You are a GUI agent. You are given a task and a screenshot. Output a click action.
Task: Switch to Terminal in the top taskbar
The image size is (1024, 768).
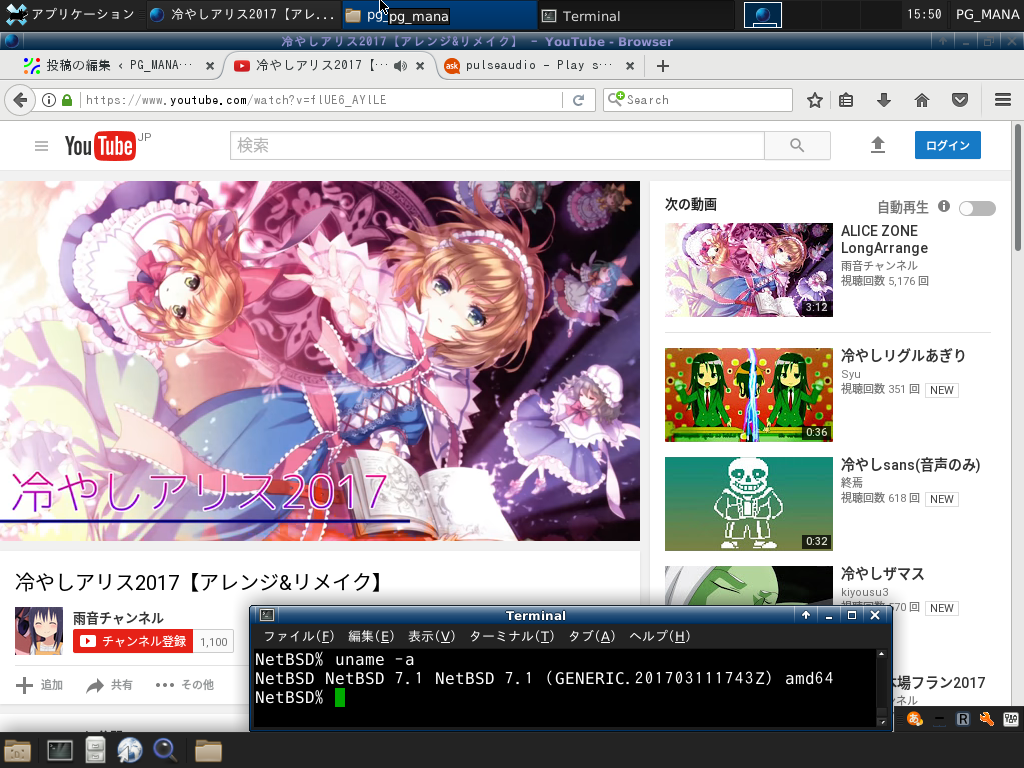(635, 15)
